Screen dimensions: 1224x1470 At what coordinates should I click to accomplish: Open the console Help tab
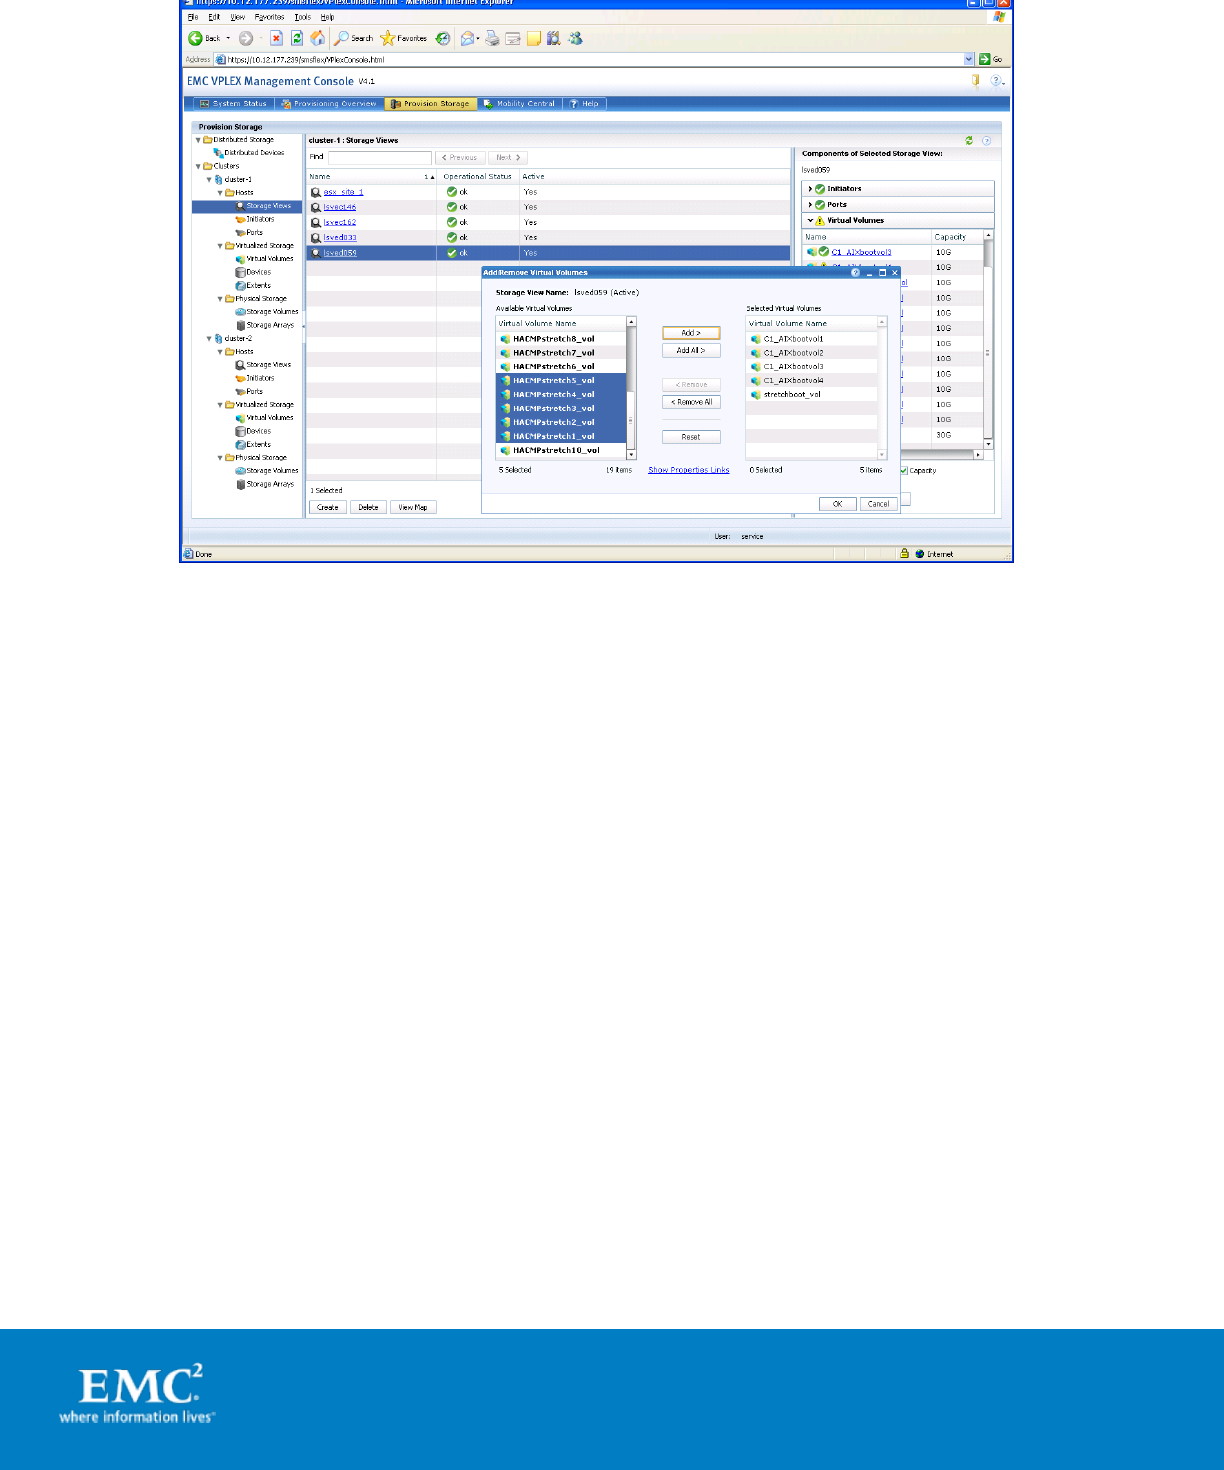584,104
